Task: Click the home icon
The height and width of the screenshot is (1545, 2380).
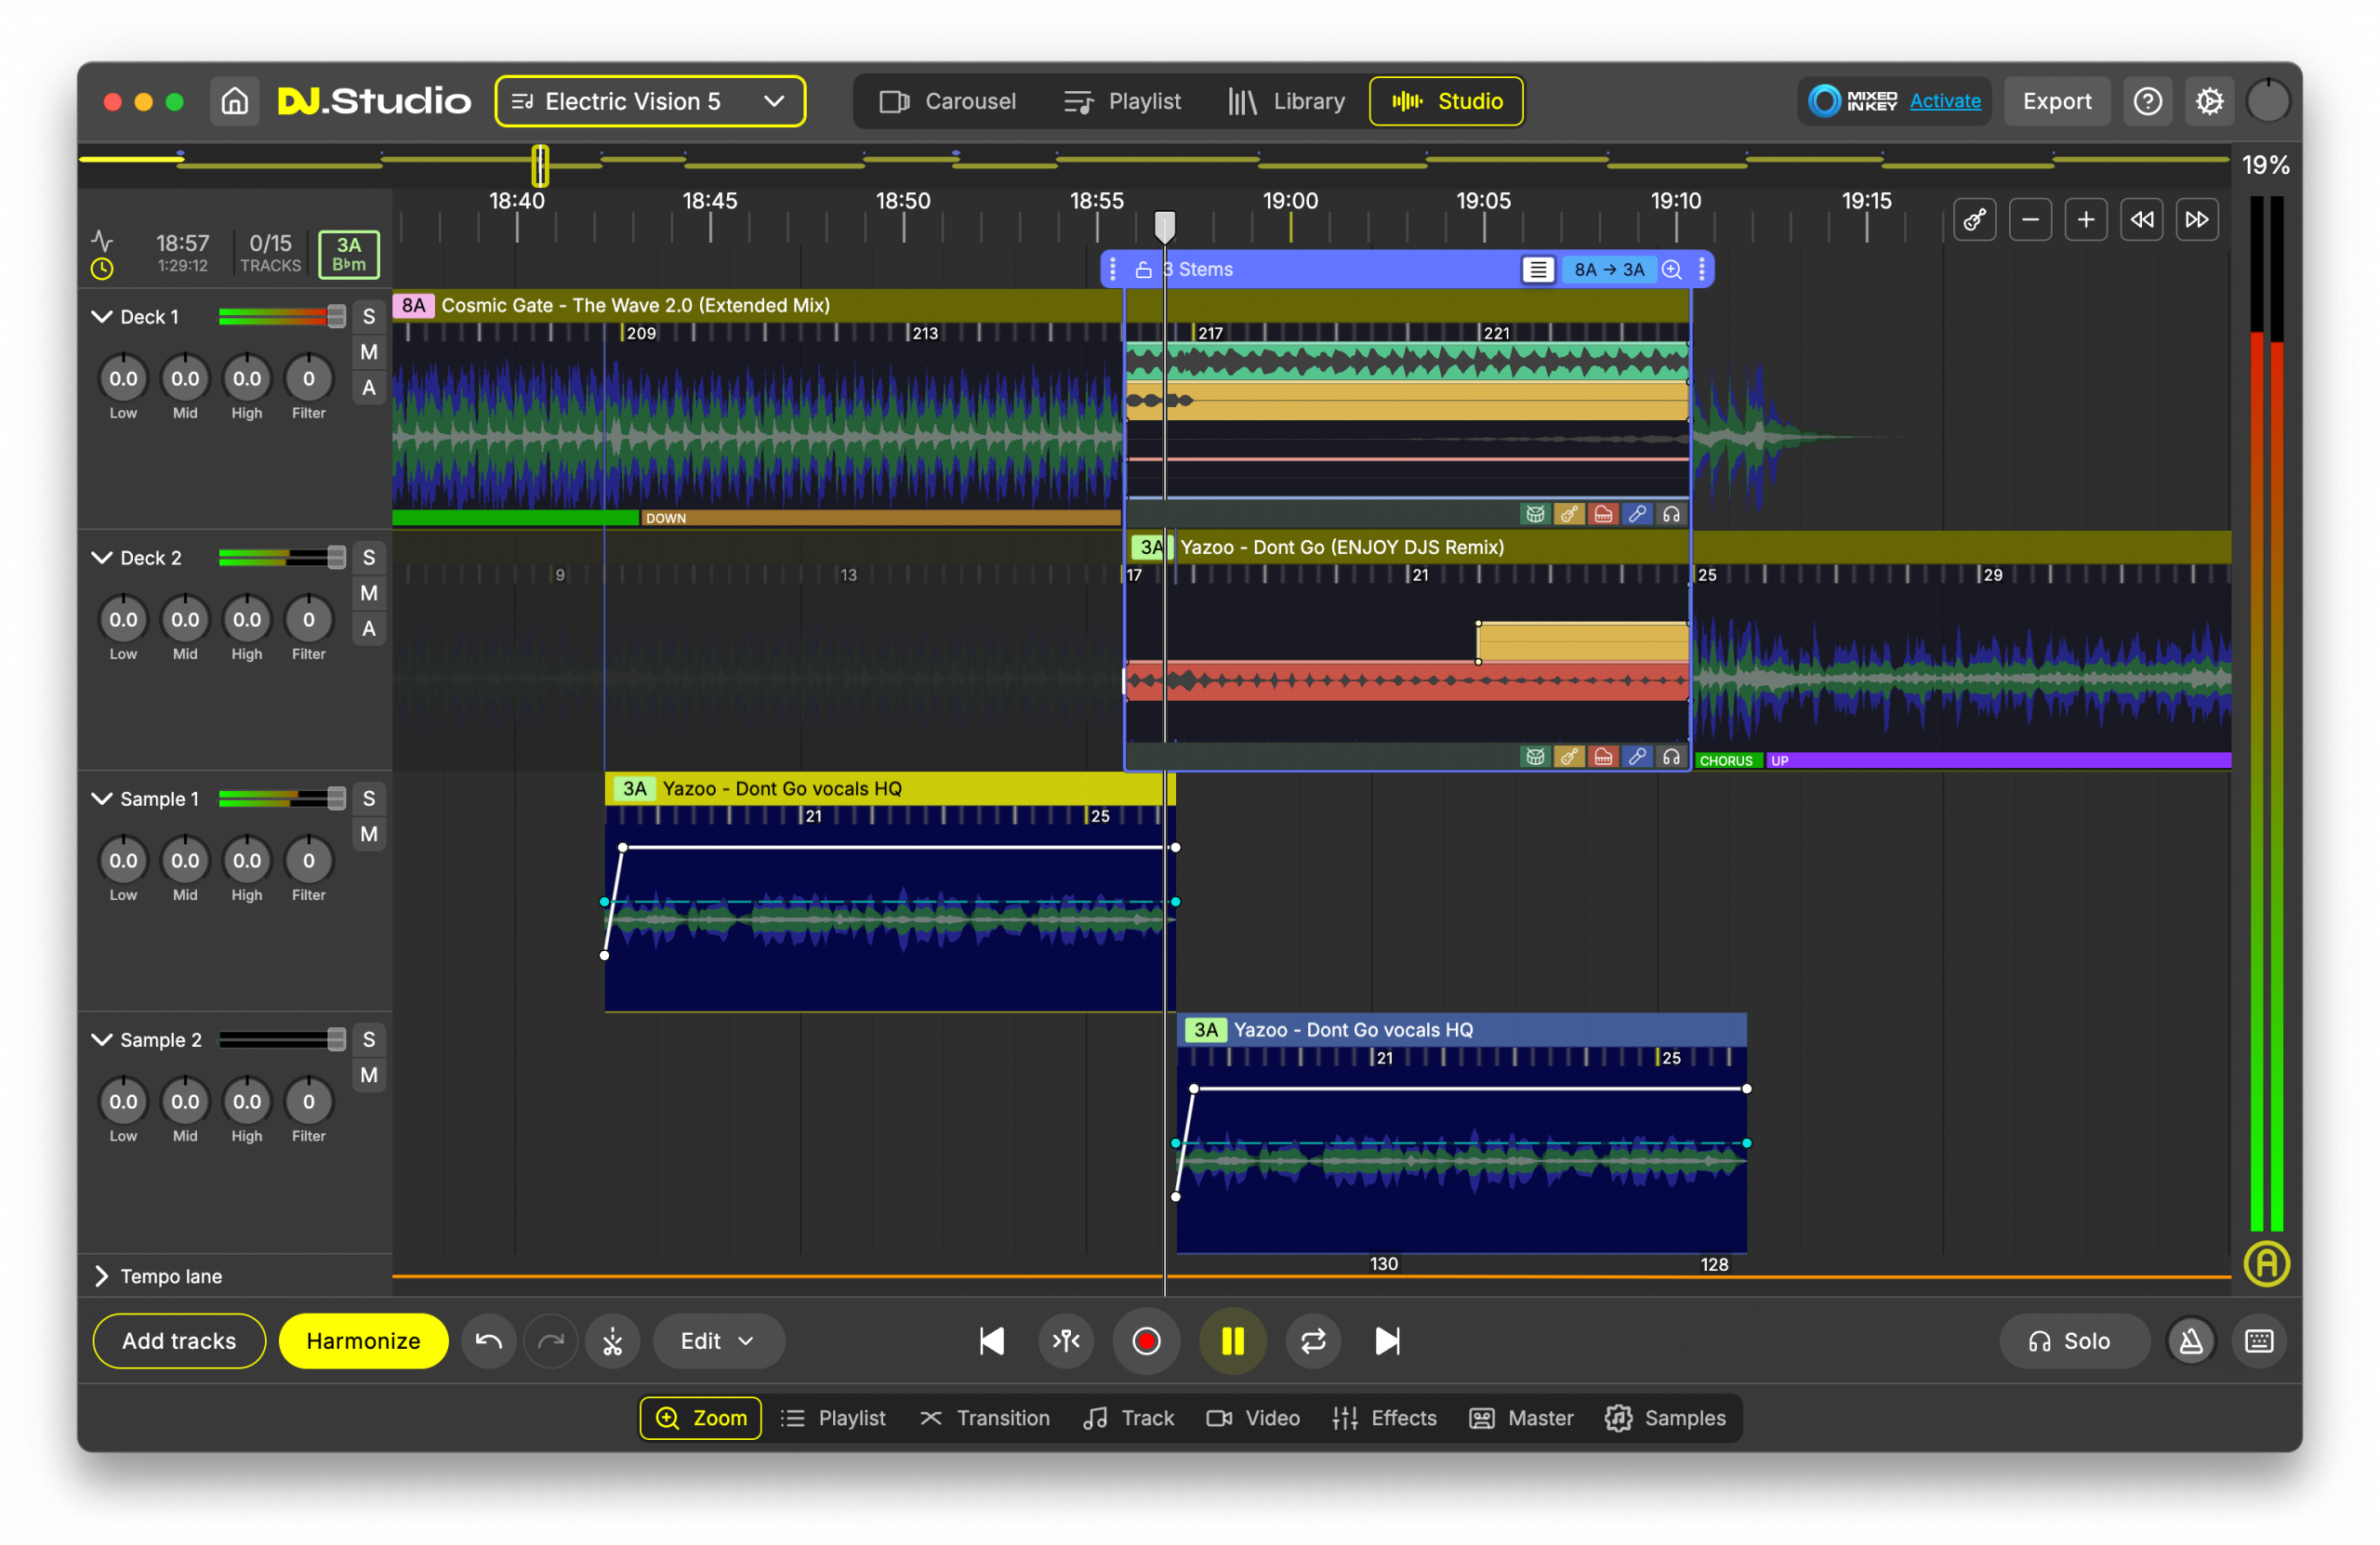Action: [234, 101]
